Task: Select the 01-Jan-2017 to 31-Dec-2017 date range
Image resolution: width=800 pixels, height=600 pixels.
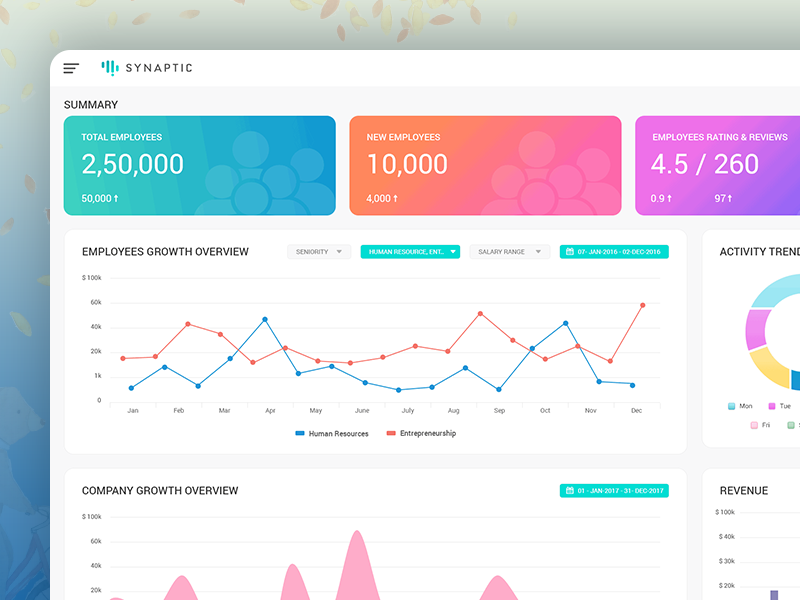Action: point(614,490)
